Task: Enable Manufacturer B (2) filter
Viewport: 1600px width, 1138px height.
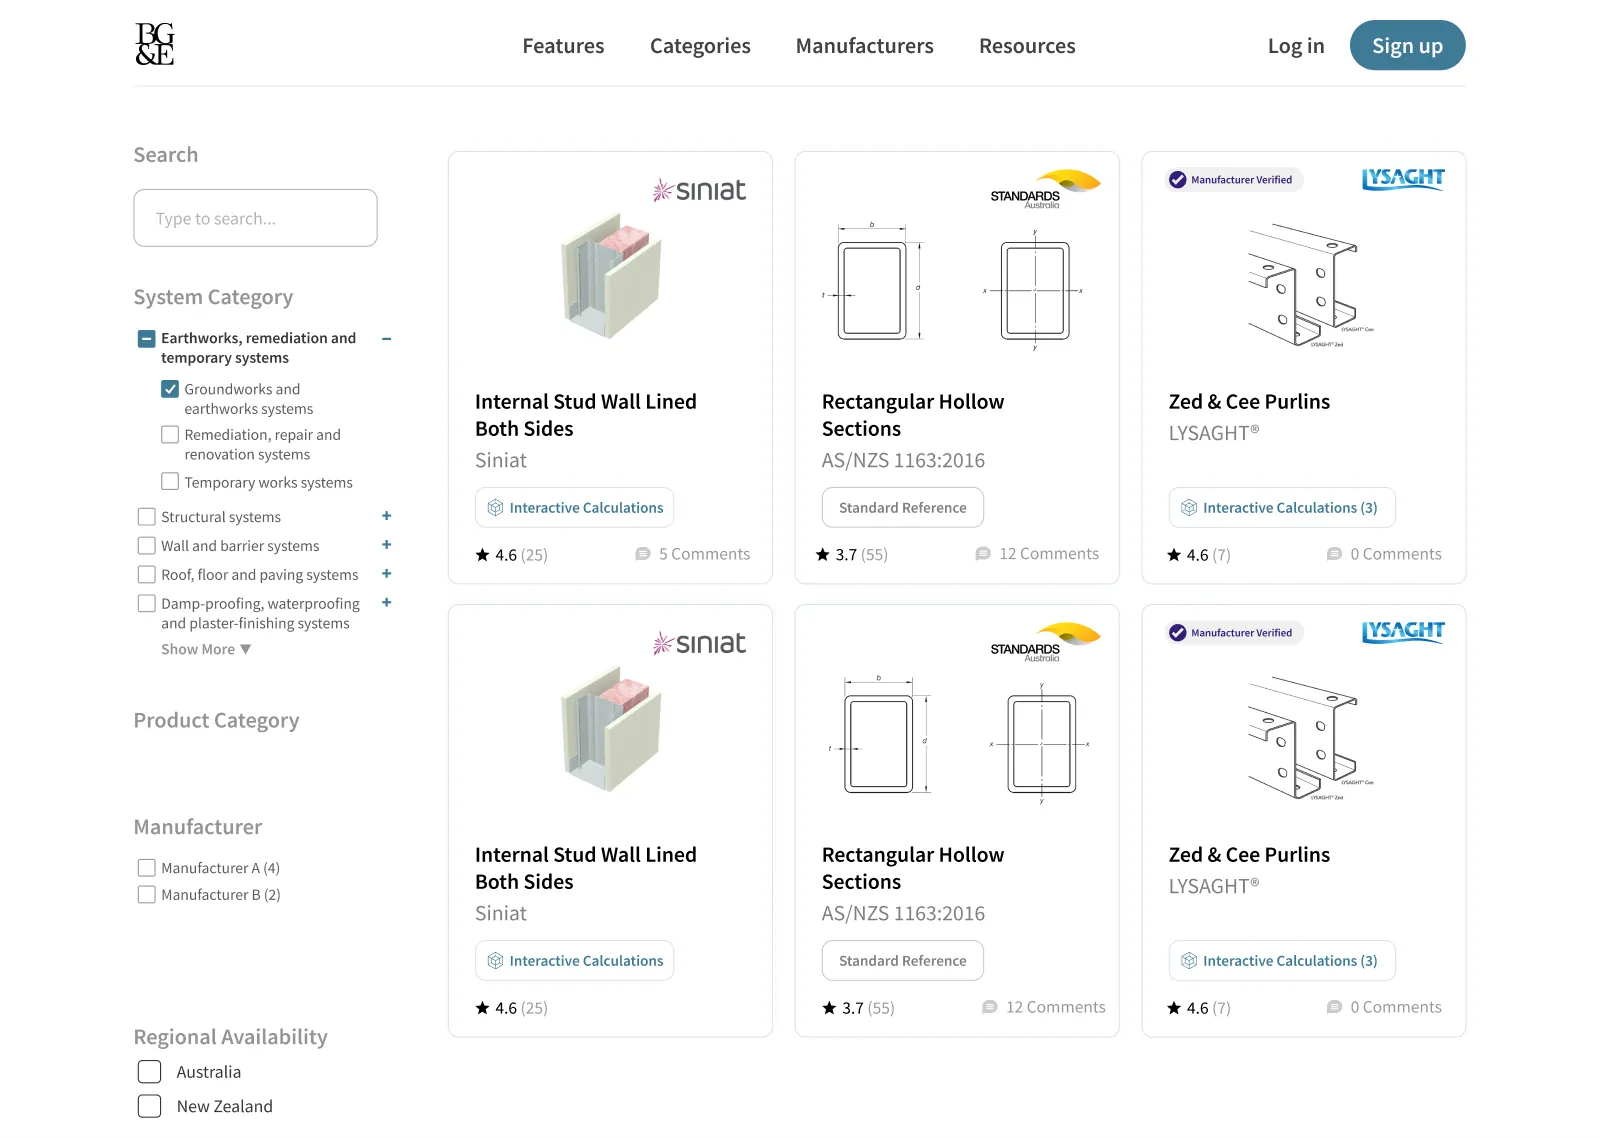Action: [x=146, y=895]
